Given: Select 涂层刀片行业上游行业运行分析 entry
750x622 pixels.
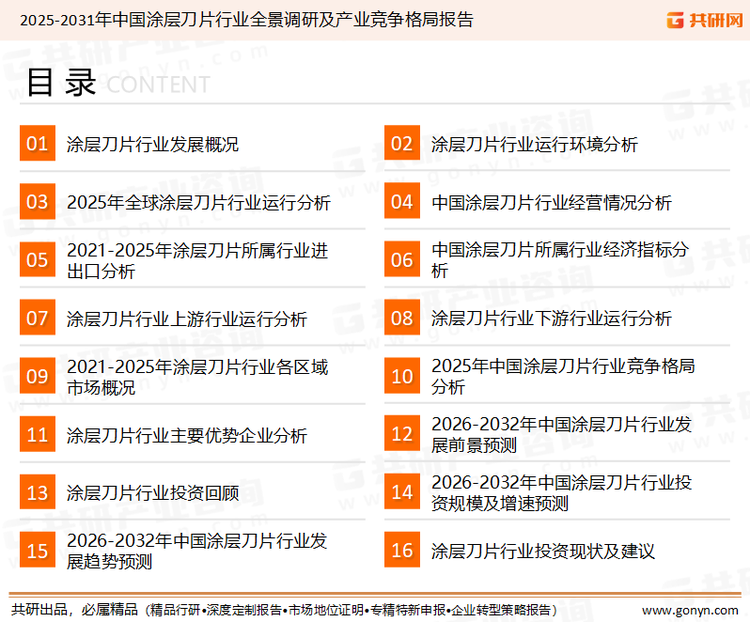Looking at the screenshot, I should coord(187,319).
